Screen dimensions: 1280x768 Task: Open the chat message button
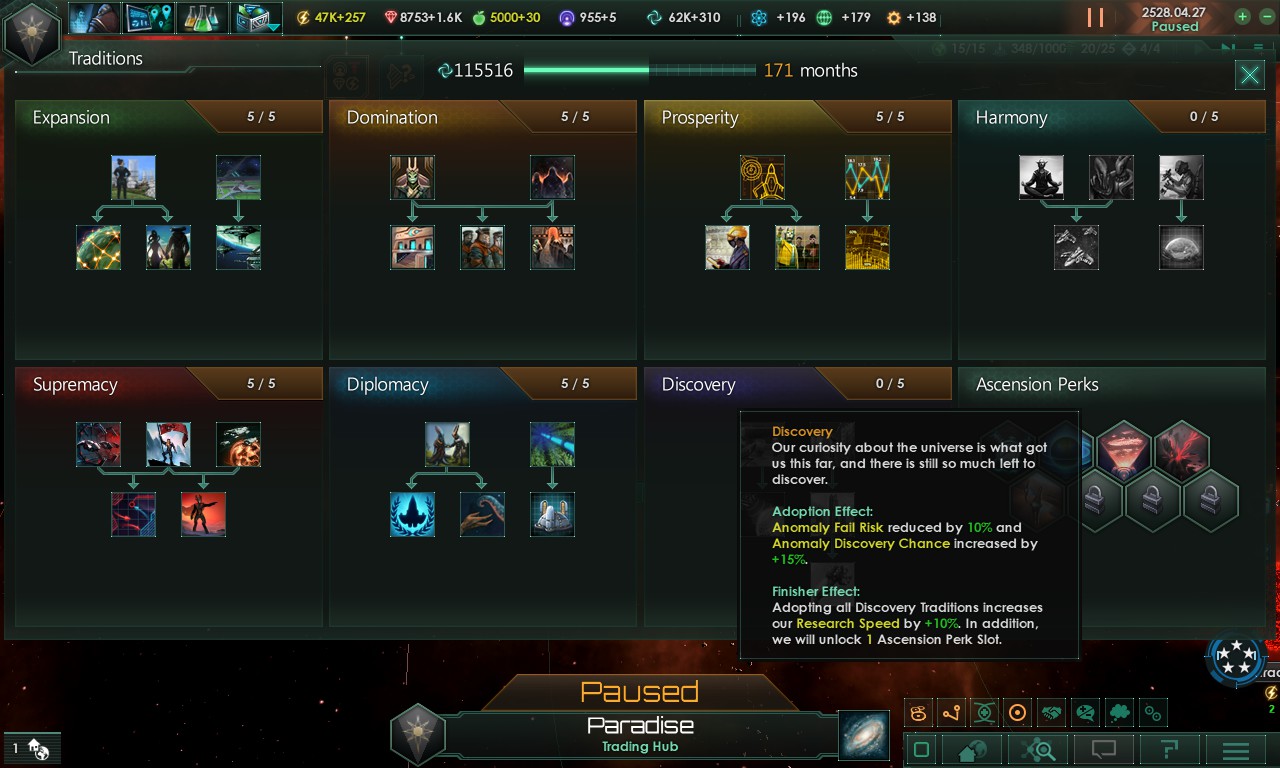[1103, 750]
